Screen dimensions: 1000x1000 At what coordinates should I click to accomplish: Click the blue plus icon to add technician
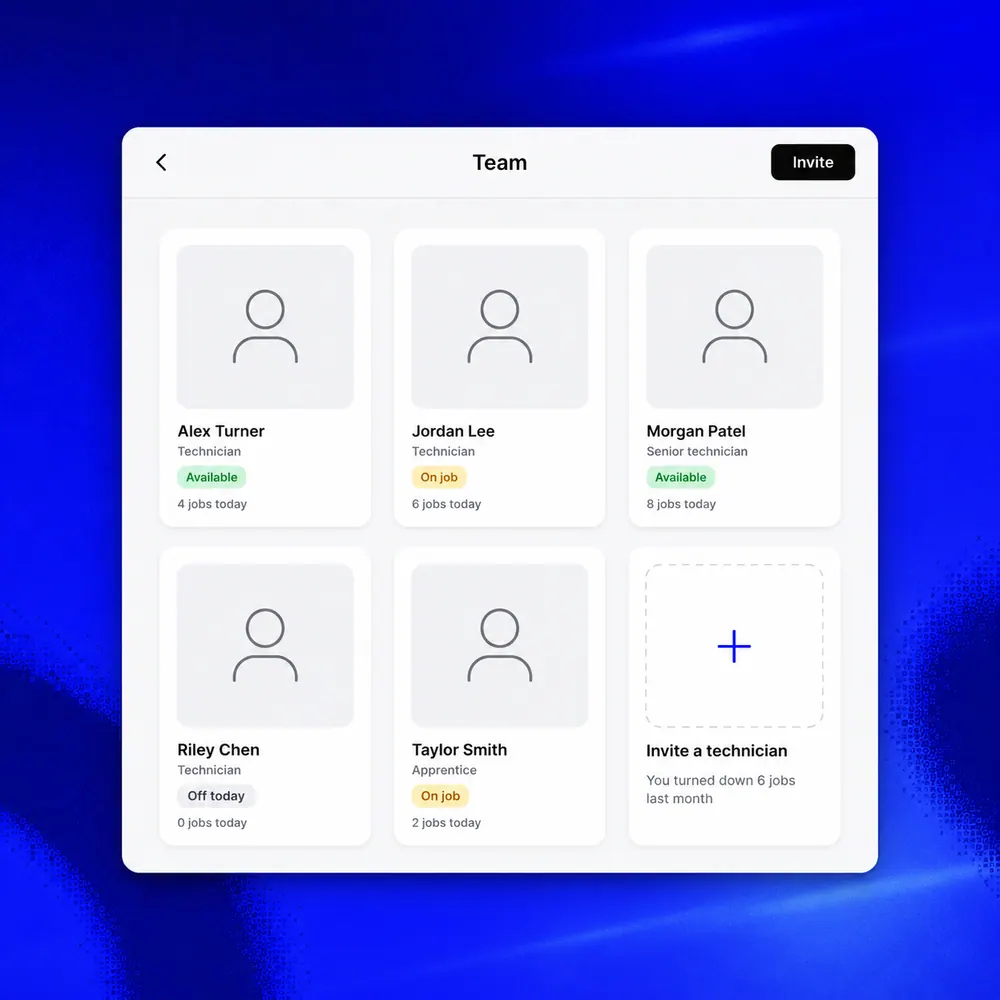734,646
